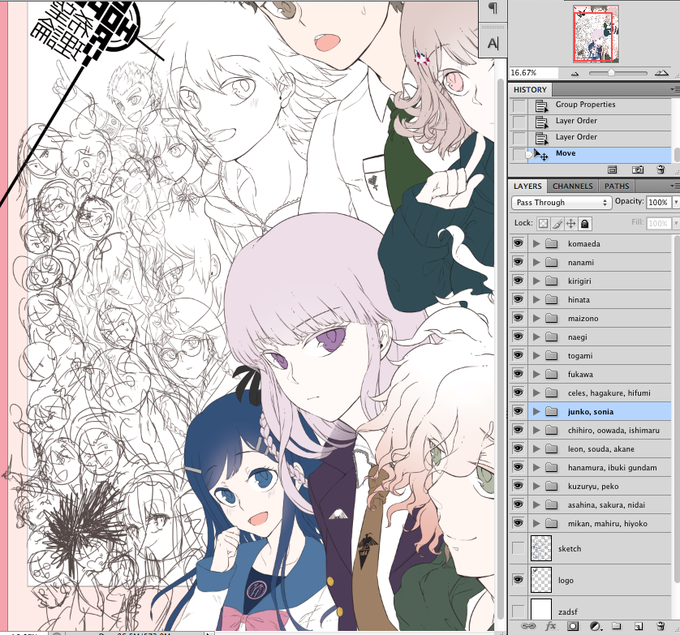
Task: Expand the kuzuryu, peko group
Action: (x=536, y=486)
